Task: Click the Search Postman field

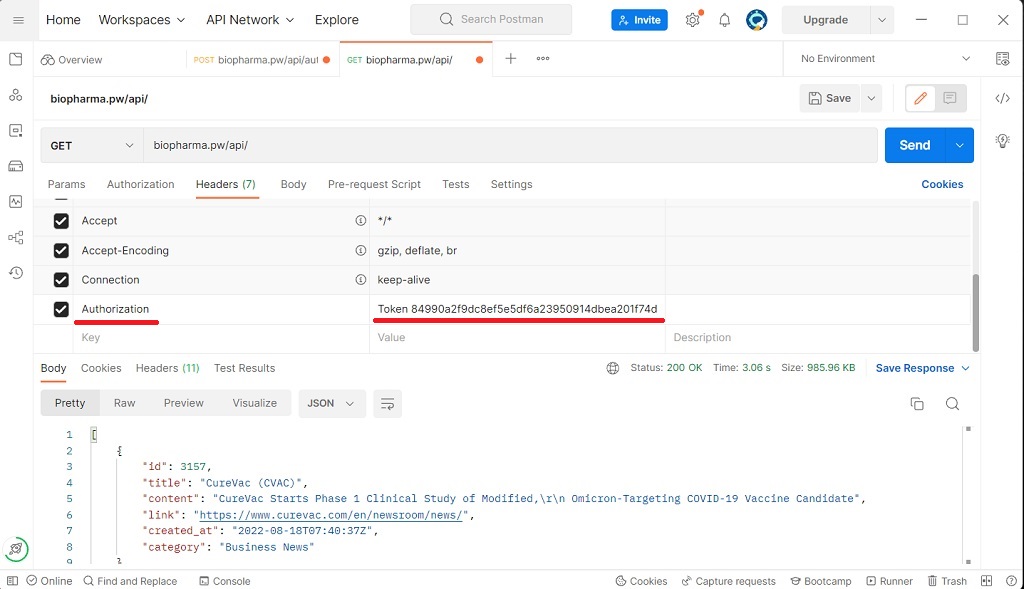Action: click(x=491, y=20)
